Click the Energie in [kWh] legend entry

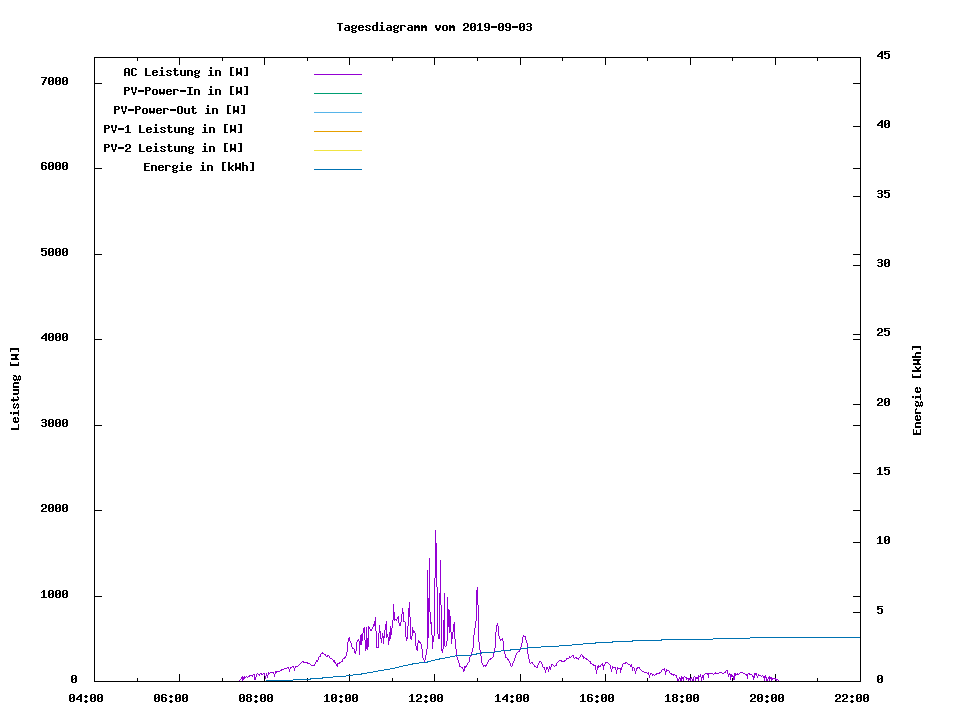click(x=199, y=167)
